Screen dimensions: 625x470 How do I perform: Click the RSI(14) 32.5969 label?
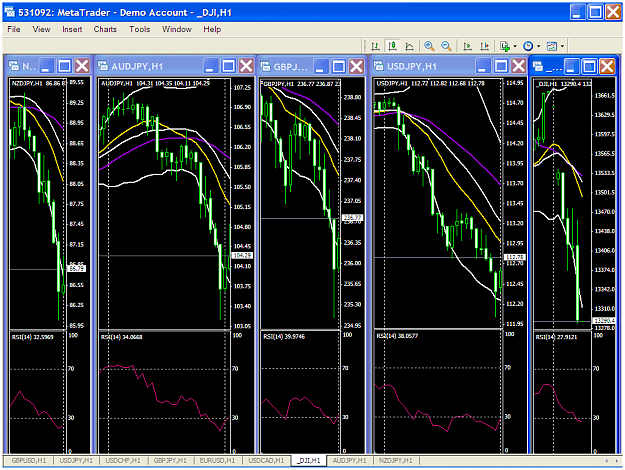pos(32,337)
